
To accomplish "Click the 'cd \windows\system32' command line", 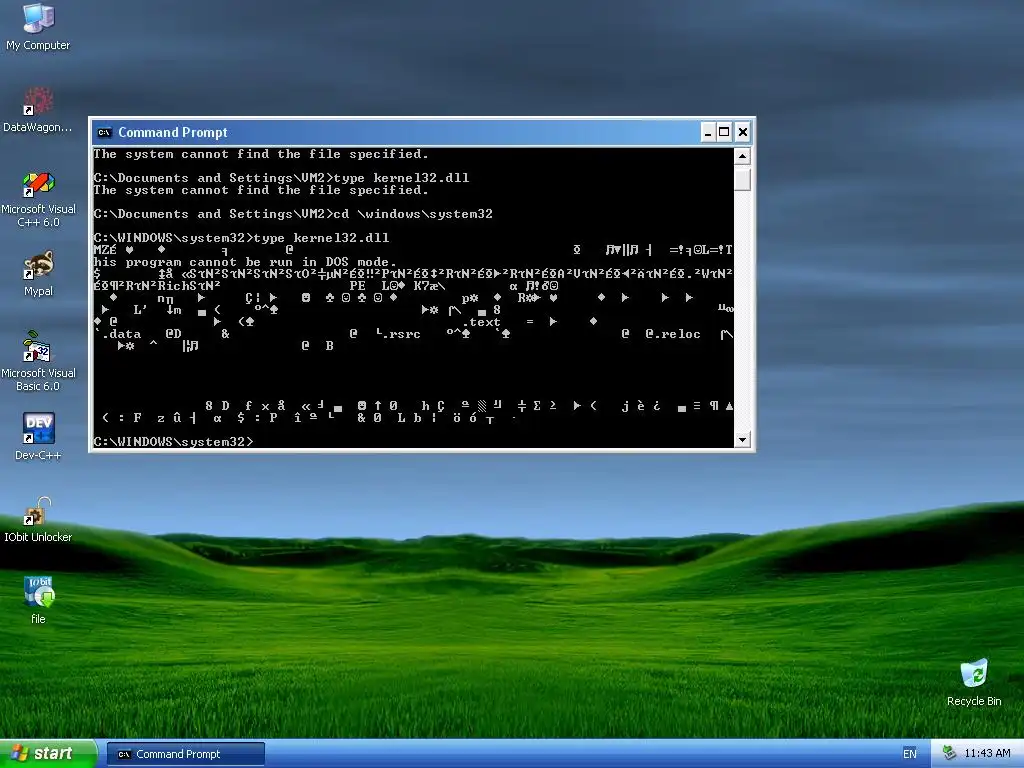I will [413, 214].
